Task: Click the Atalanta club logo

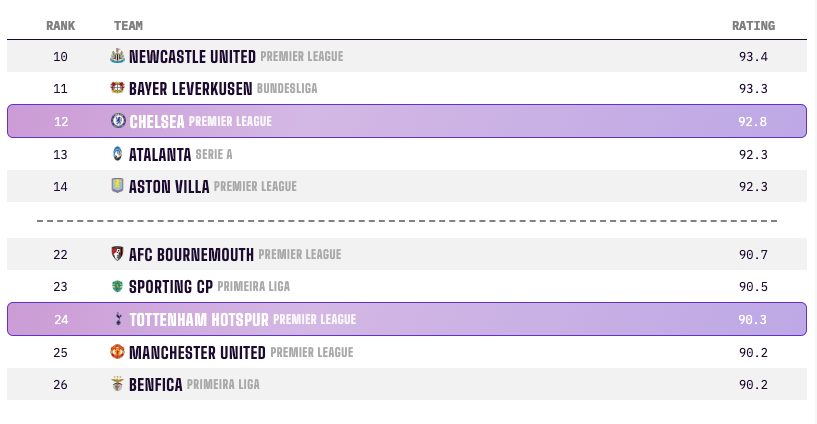Action: pyautogui.click(x=118, y=154)
